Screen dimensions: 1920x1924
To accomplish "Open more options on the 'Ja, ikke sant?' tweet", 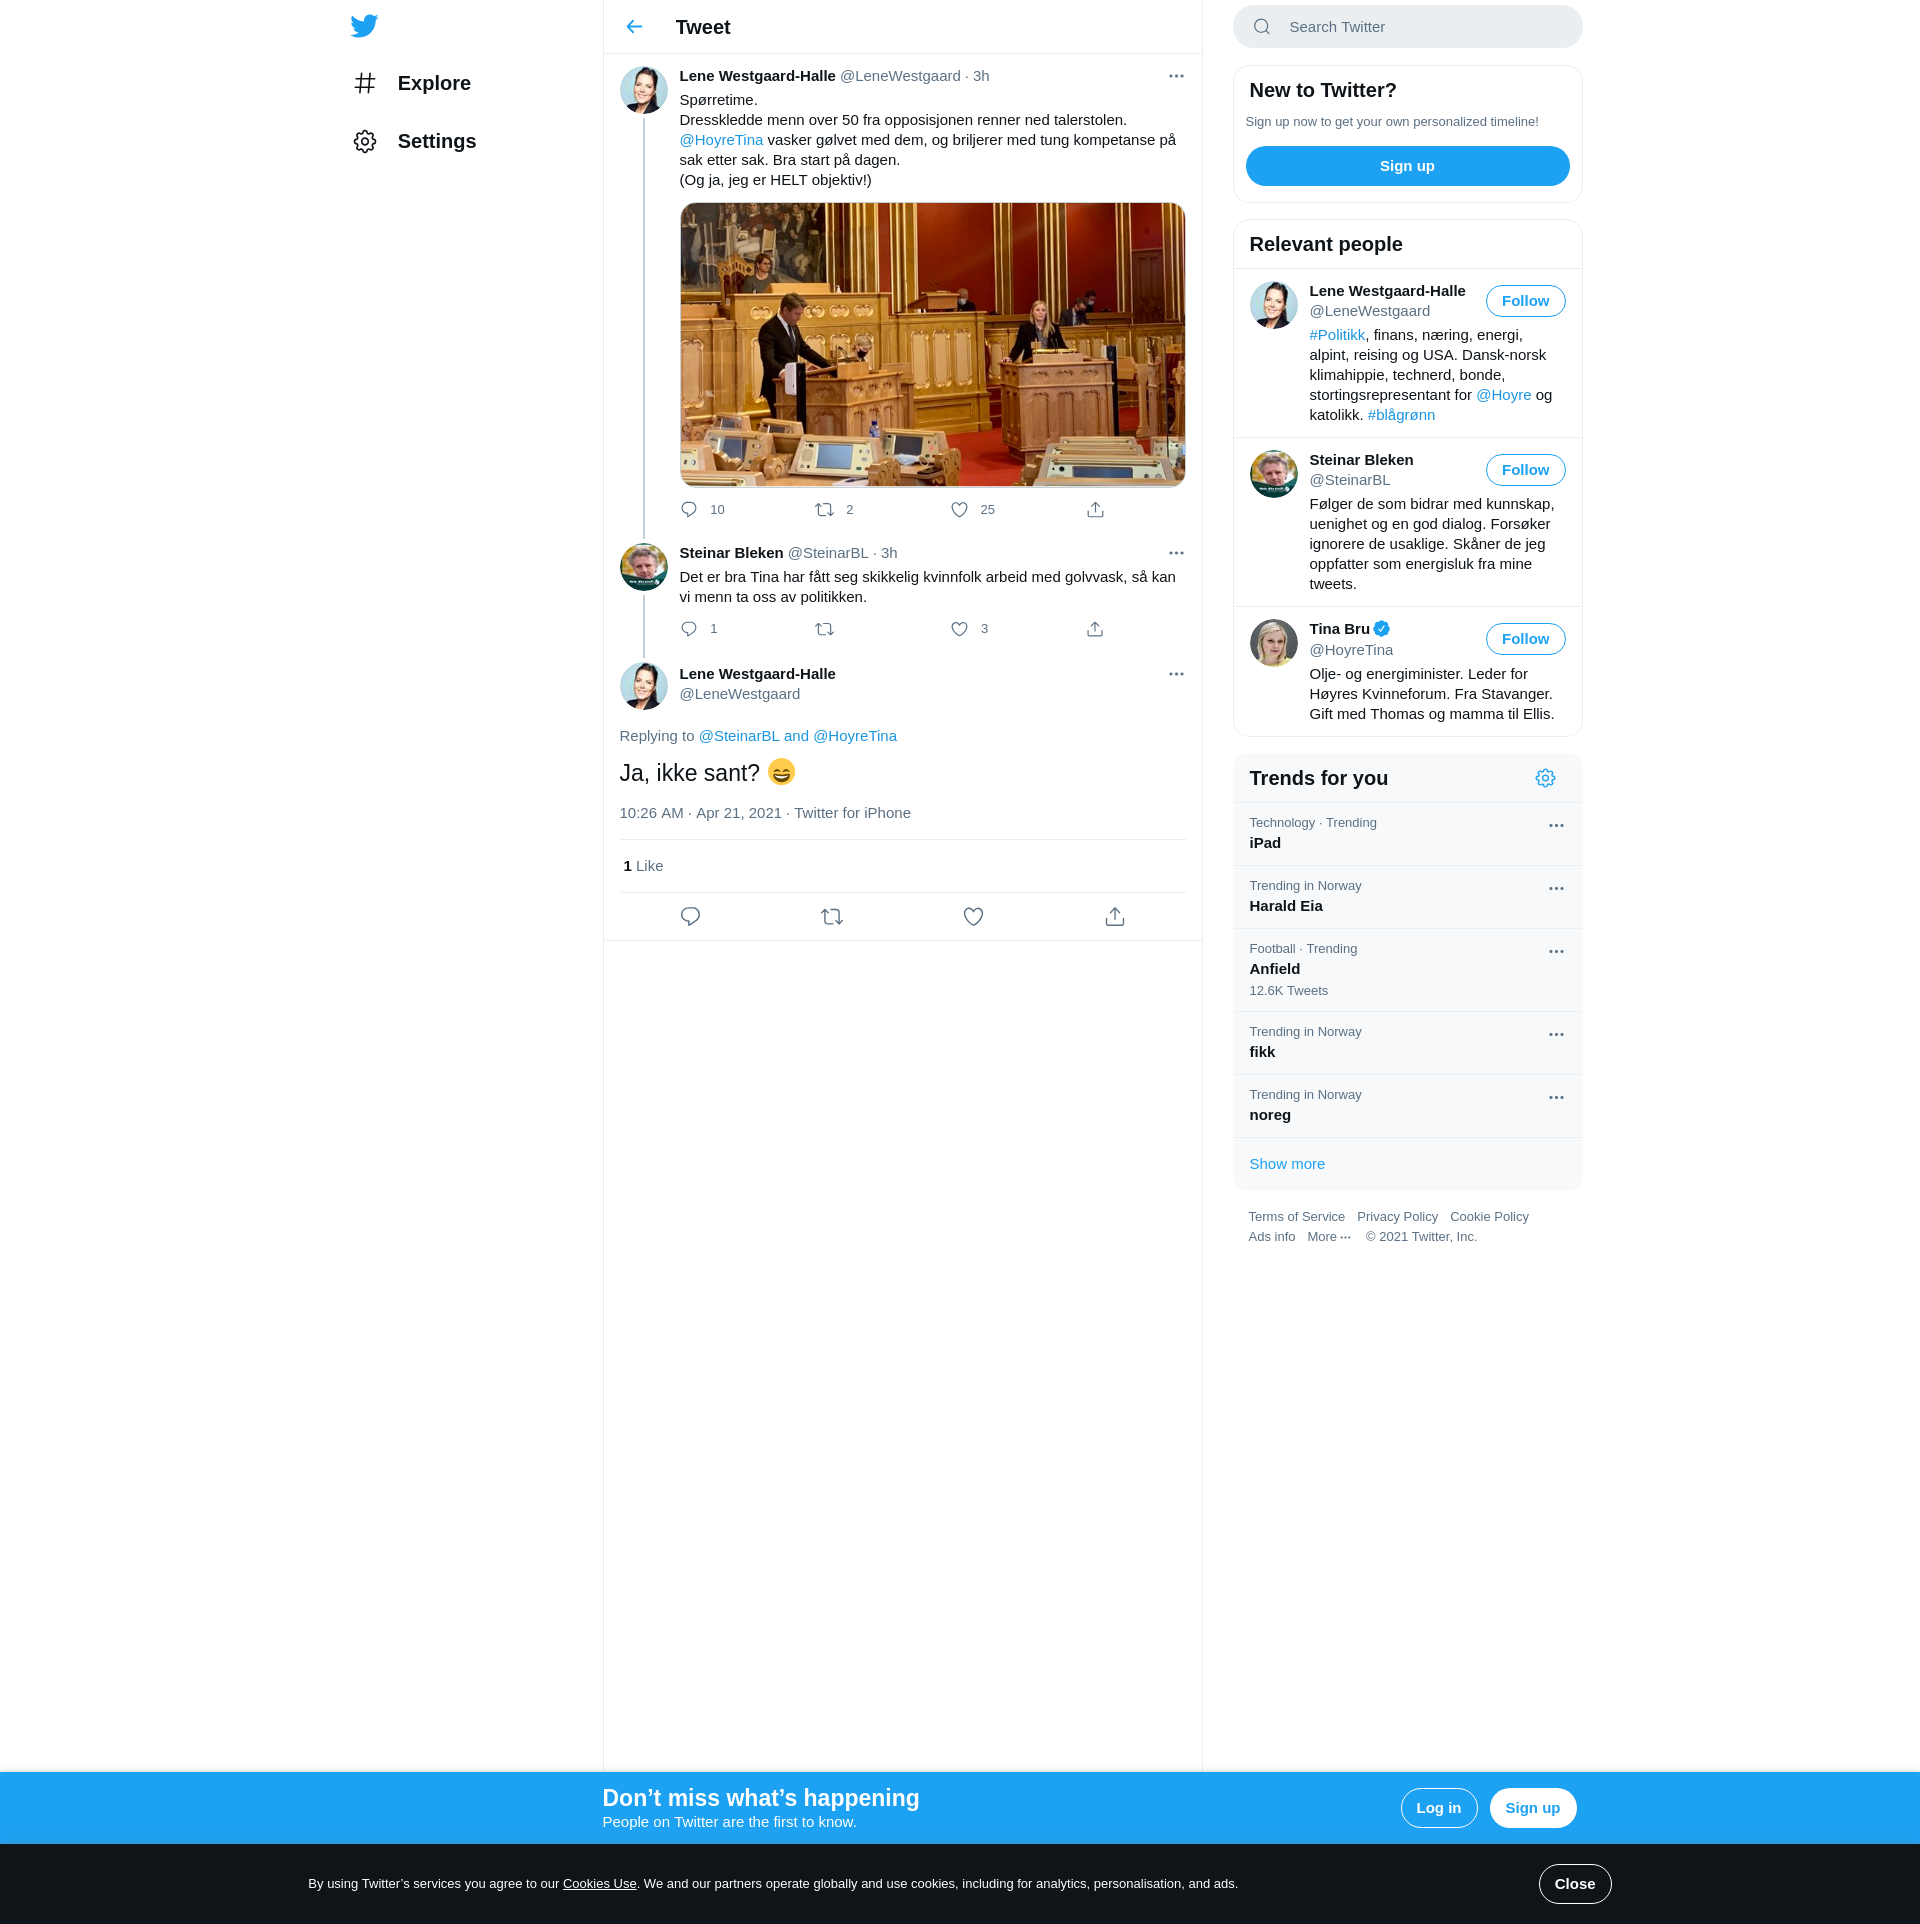I will (1176, 674).
